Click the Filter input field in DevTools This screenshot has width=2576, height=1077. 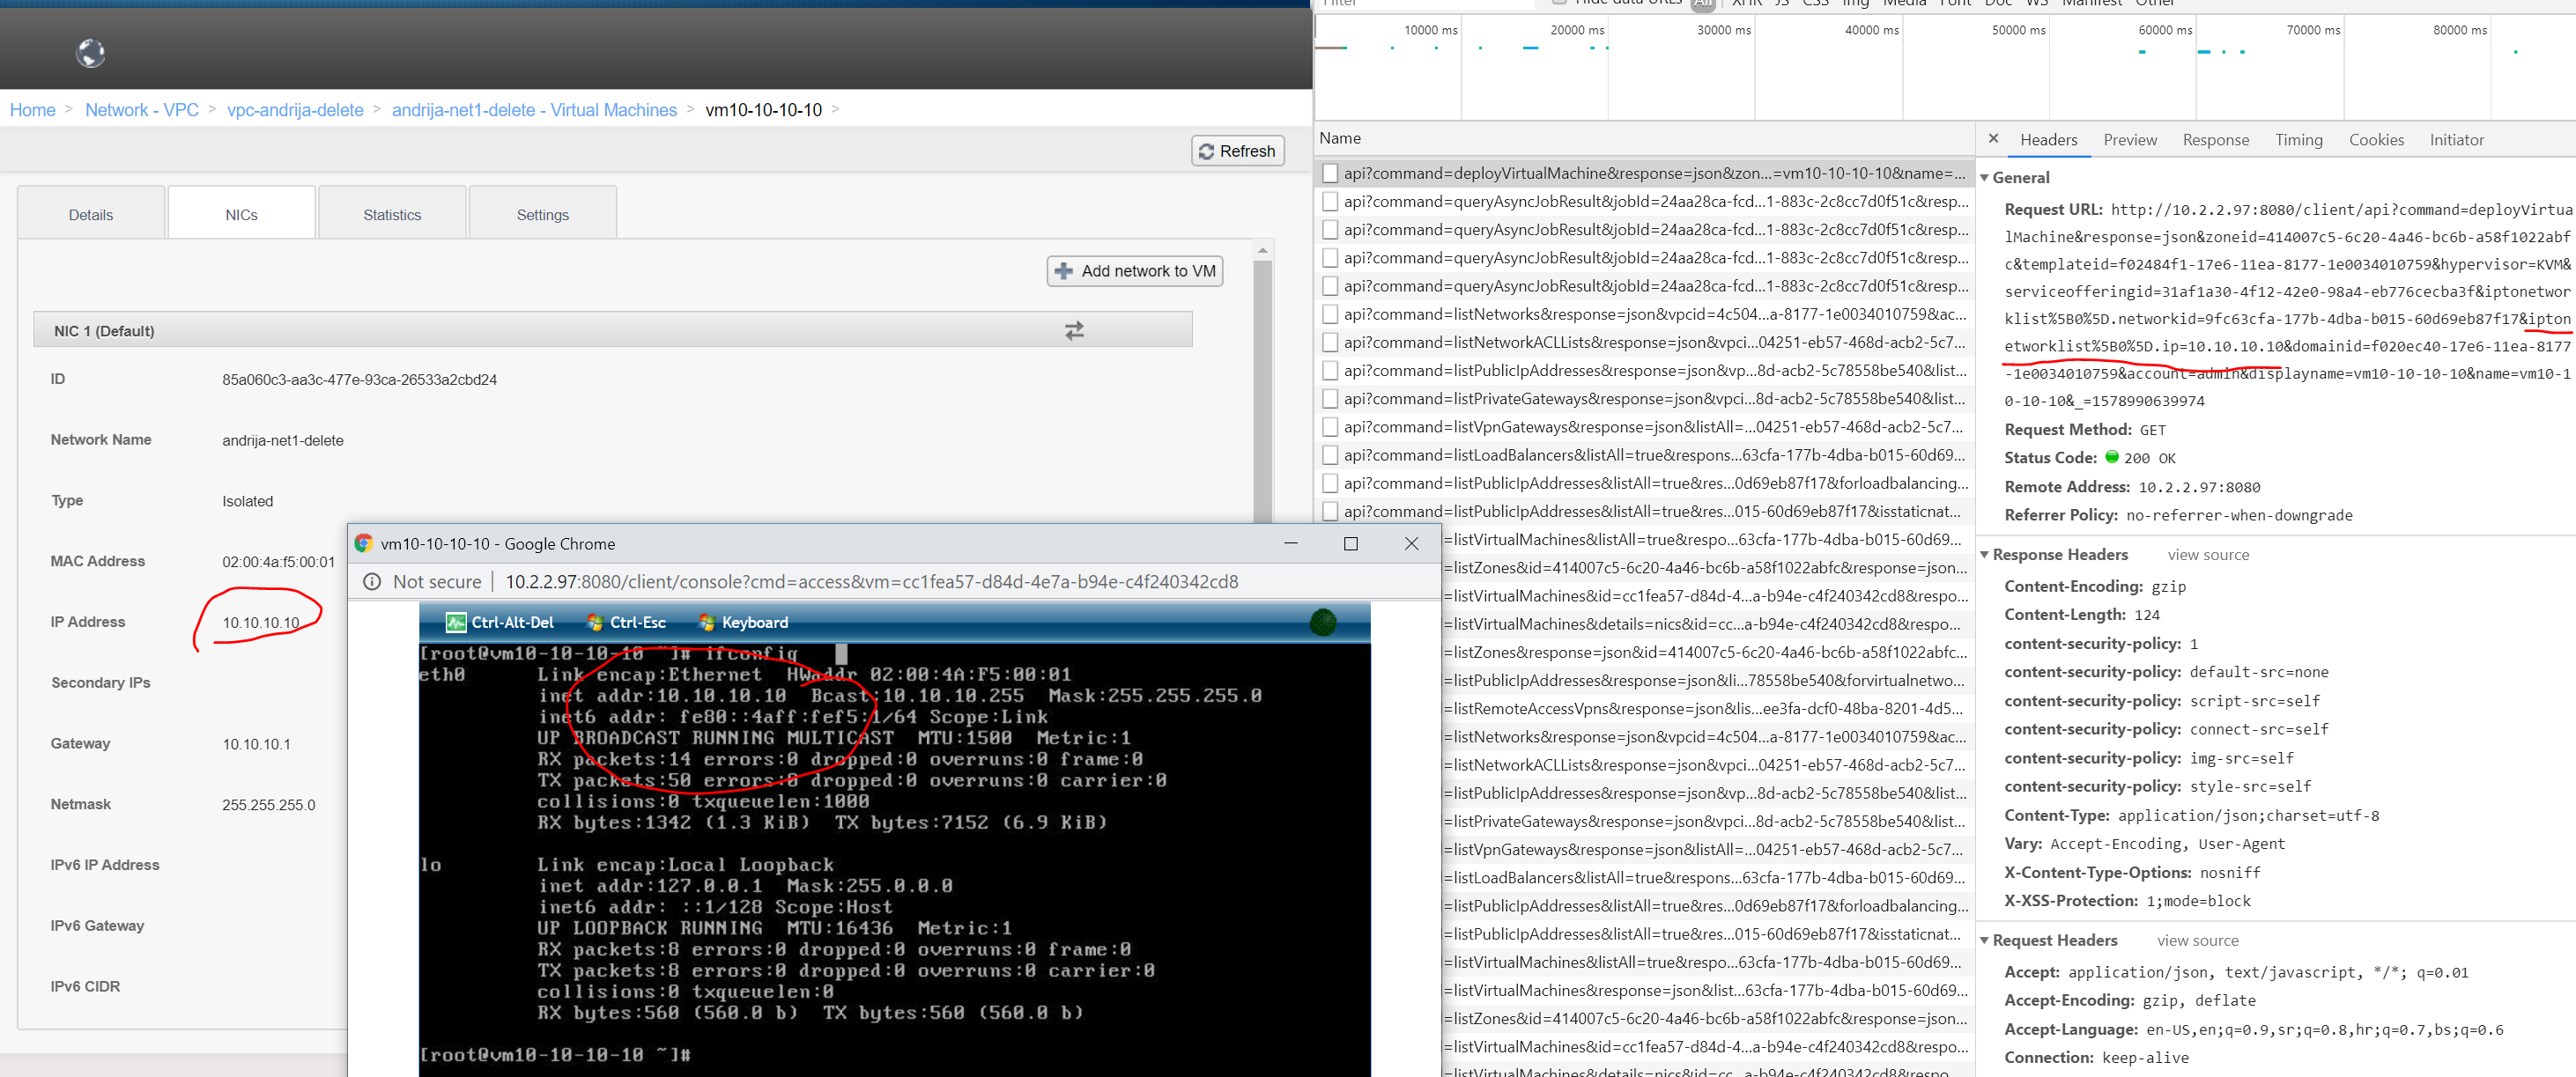tap(1420, 4)
